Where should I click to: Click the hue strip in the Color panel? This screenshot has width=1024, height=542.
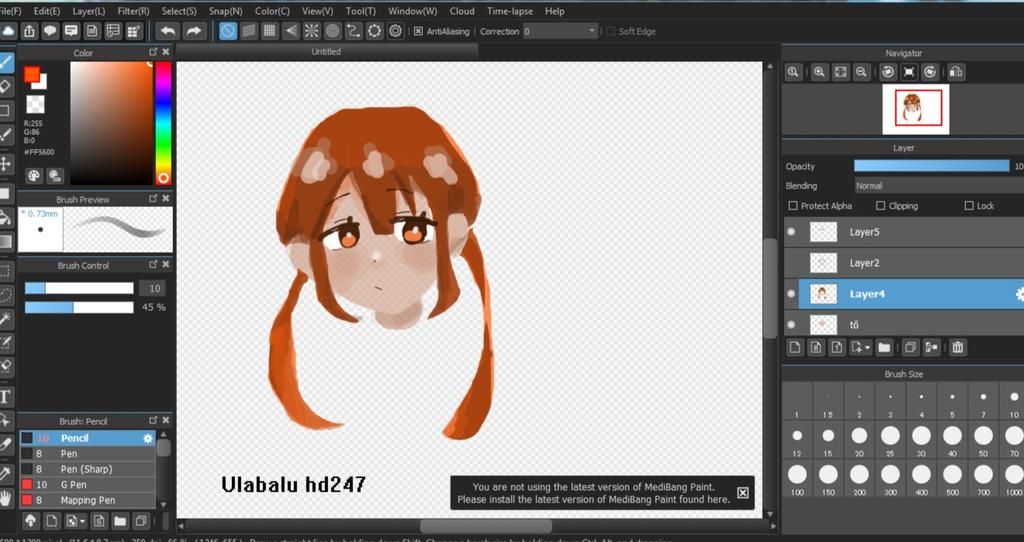(x=163, y=123)
